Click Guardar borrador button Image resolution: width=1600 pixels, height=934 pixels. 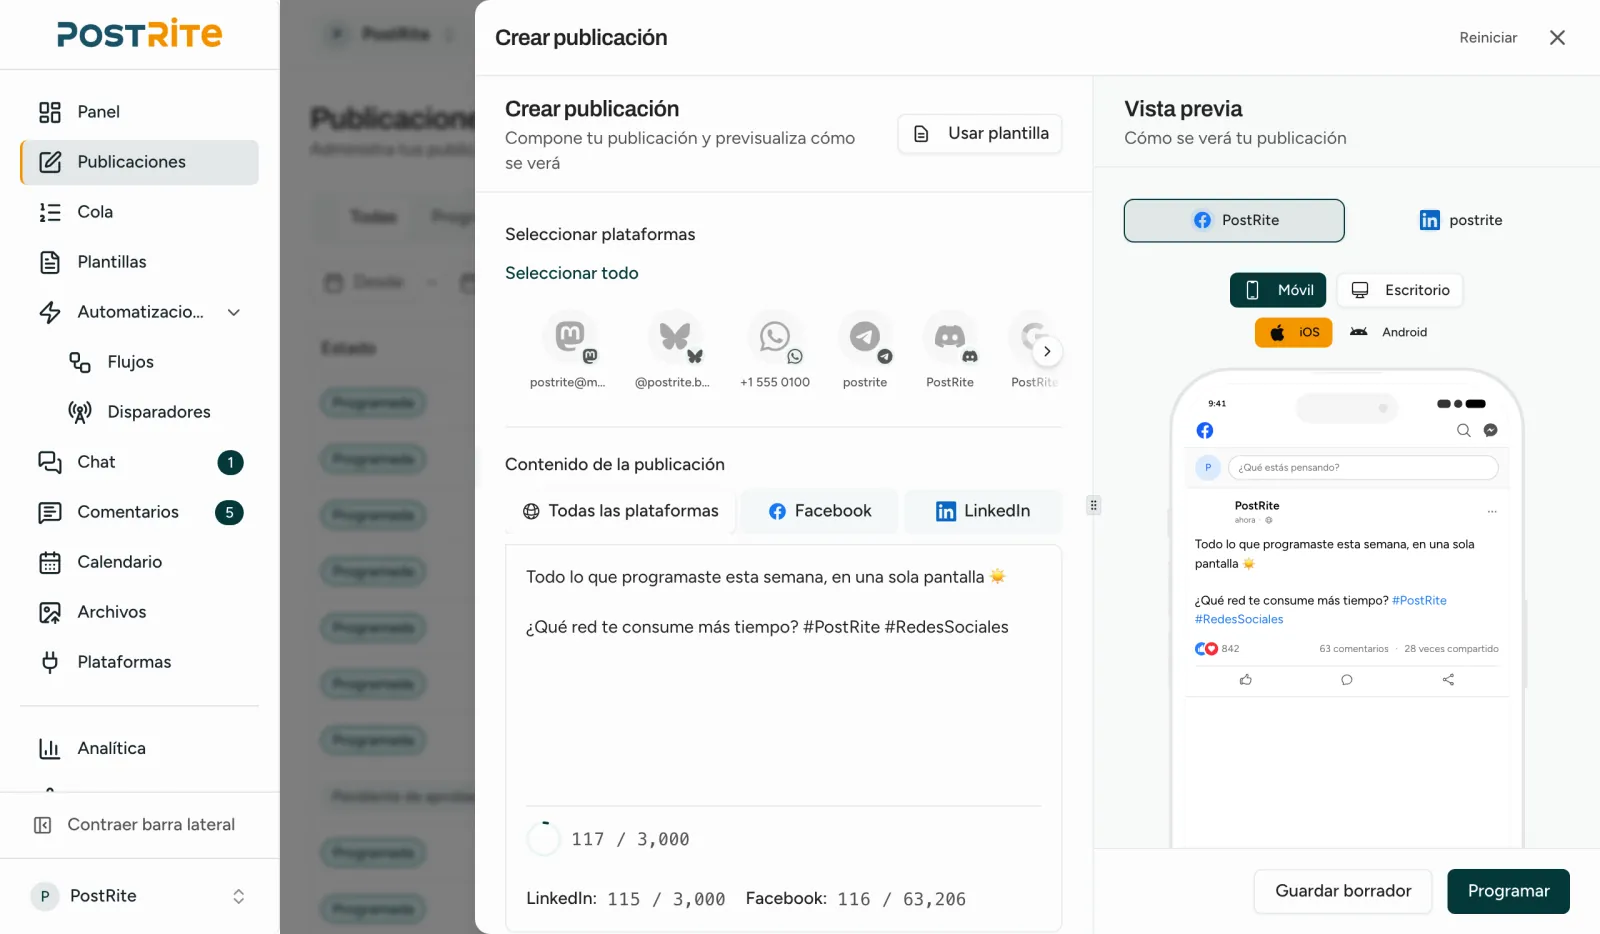pyautogui.click(x=1343, y=891)
